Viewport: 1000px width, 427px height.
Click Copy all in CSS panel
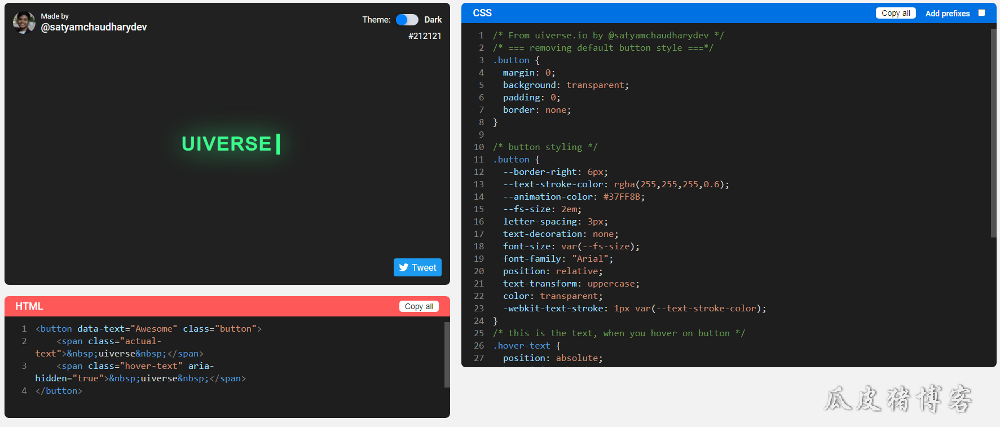(895, 13)
